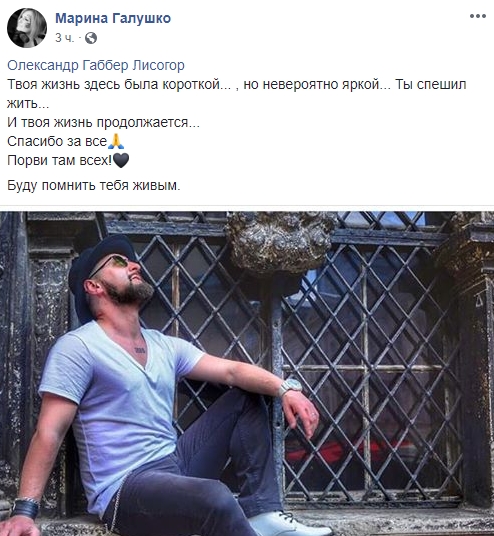Click the praying hands emoji

116,141
